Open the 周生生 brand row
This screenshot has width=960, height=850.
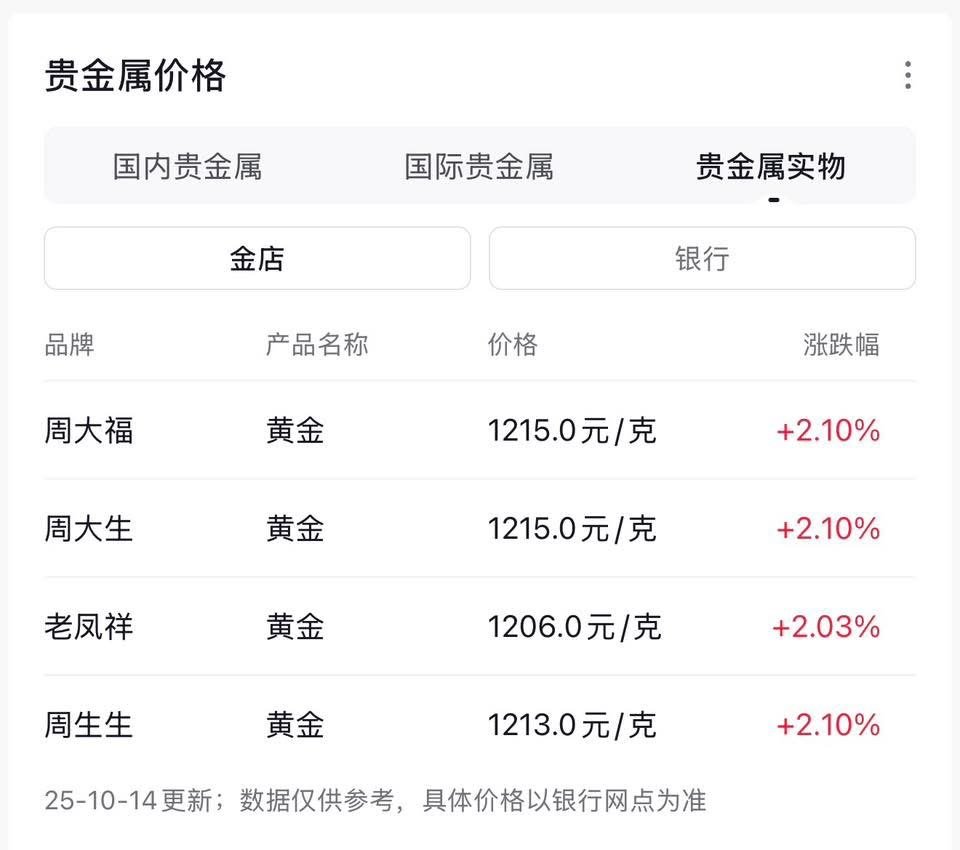[x=89, y=724]
